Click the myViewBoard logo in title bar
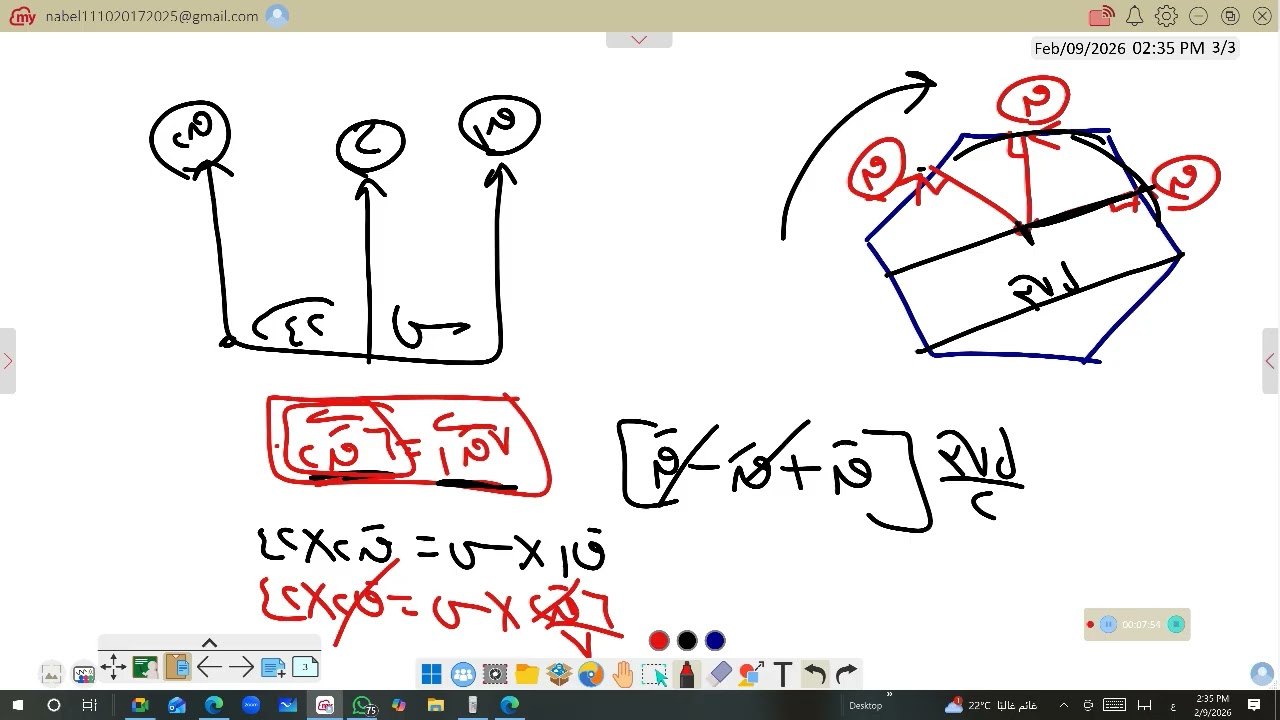The image size is (1280, 720). (x=21, y=16)
